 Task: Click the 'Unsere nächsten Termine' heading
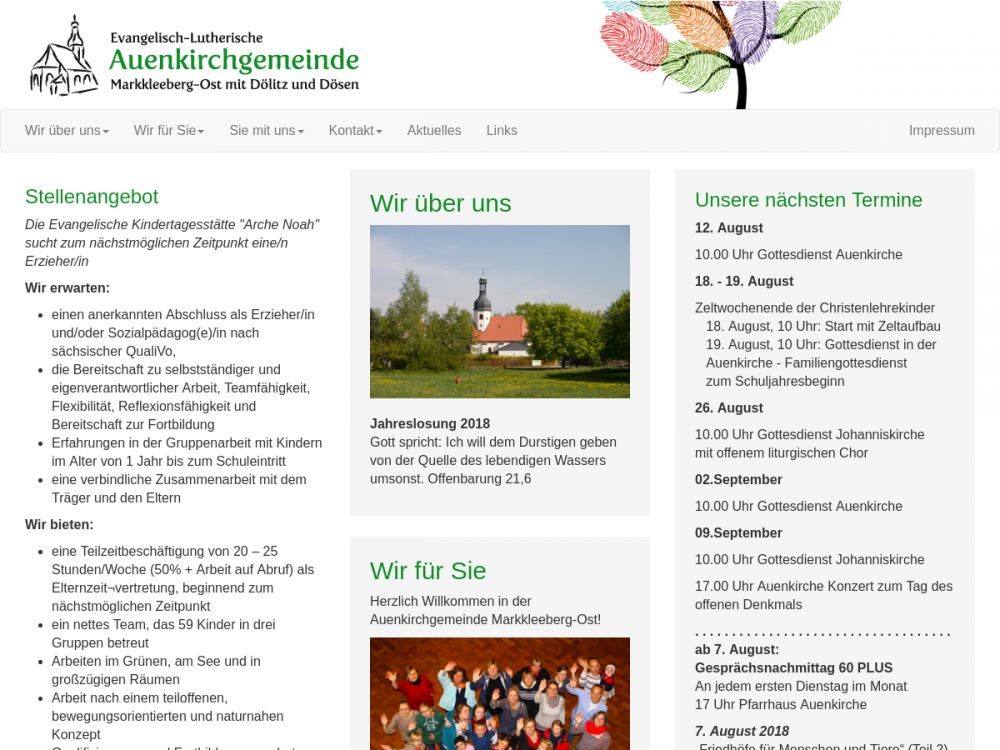tap(808, 199)
